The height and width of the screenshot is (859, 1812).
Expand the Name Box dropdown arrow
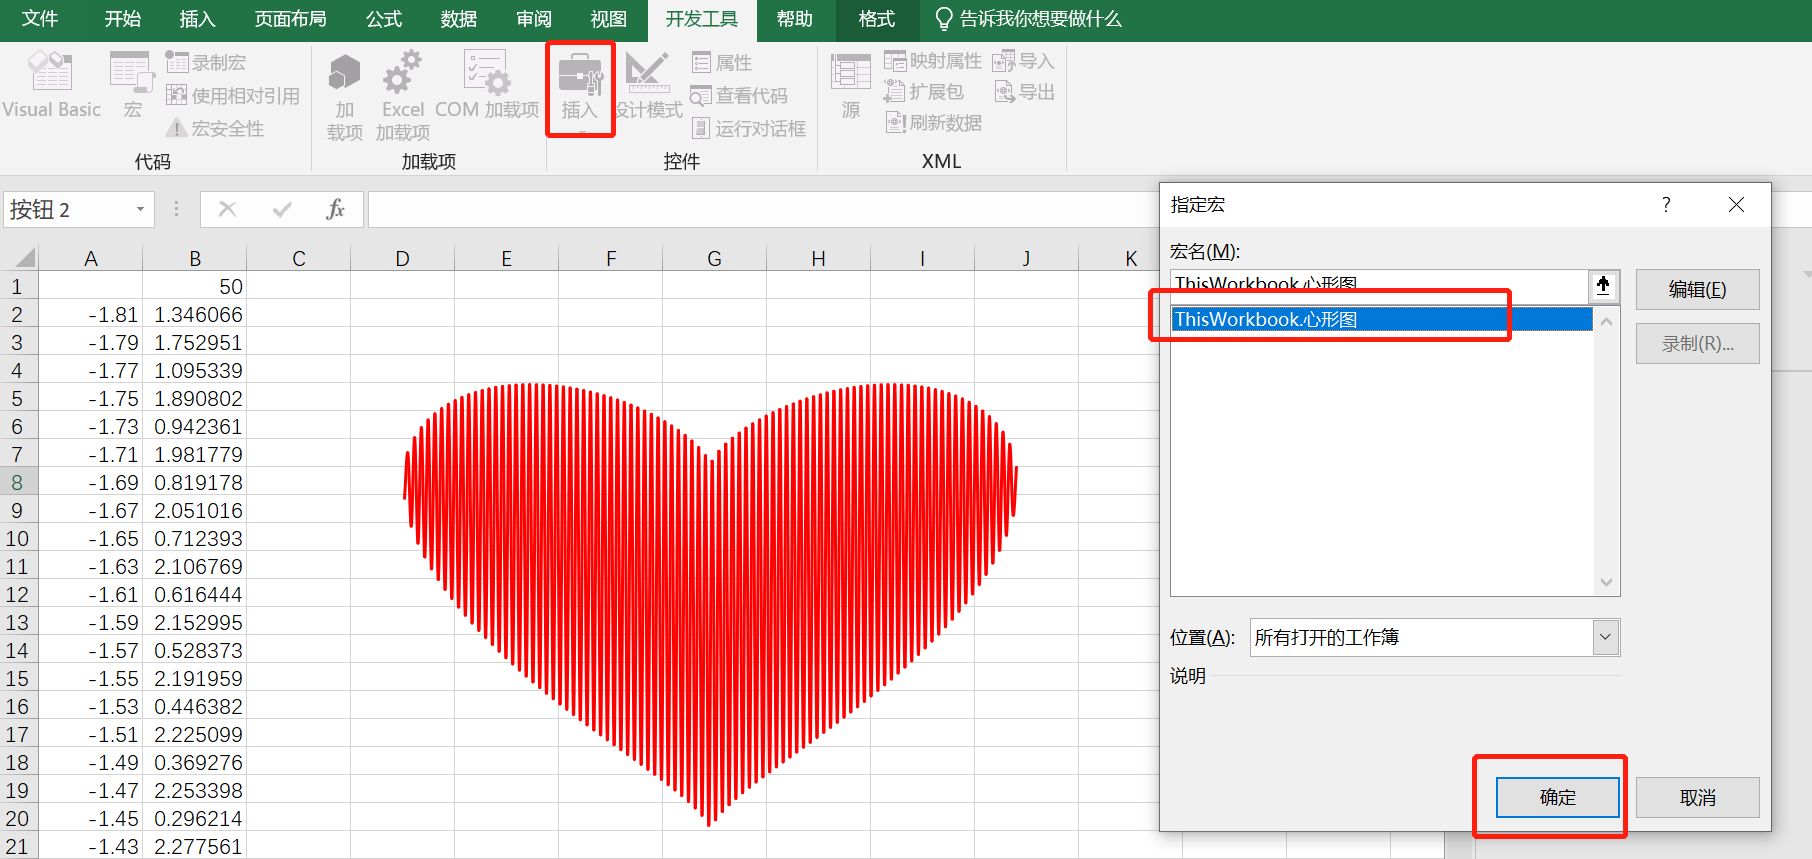tap(140, 209)
